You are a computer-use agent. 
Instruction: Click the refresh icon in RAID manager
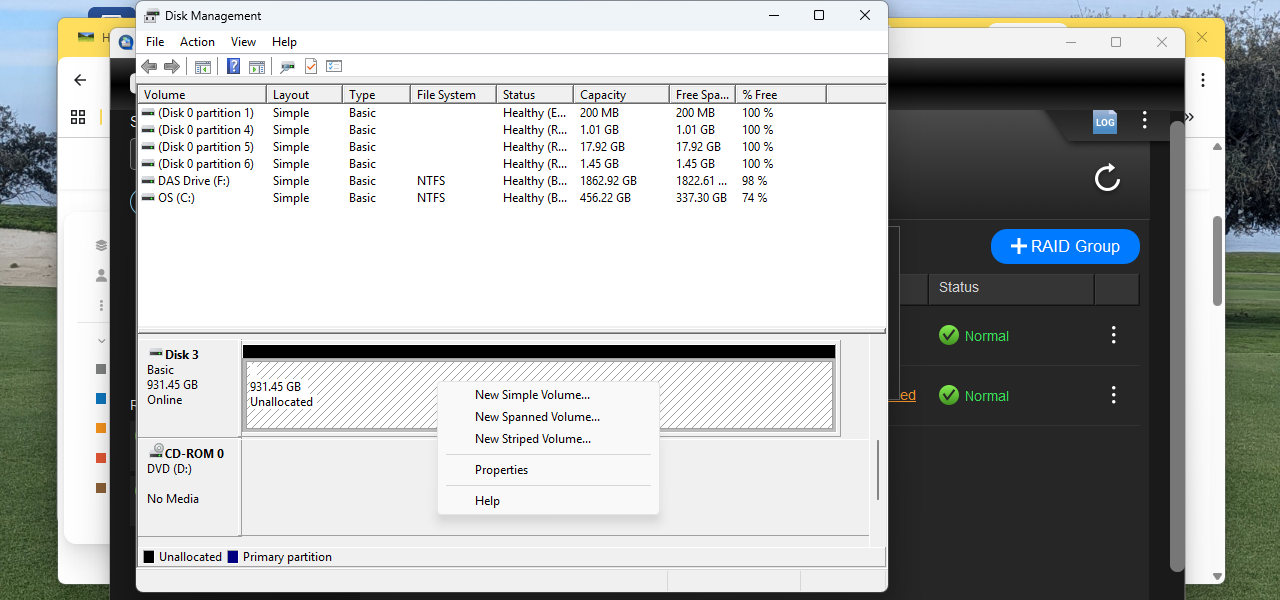[x=1107, y=179]
